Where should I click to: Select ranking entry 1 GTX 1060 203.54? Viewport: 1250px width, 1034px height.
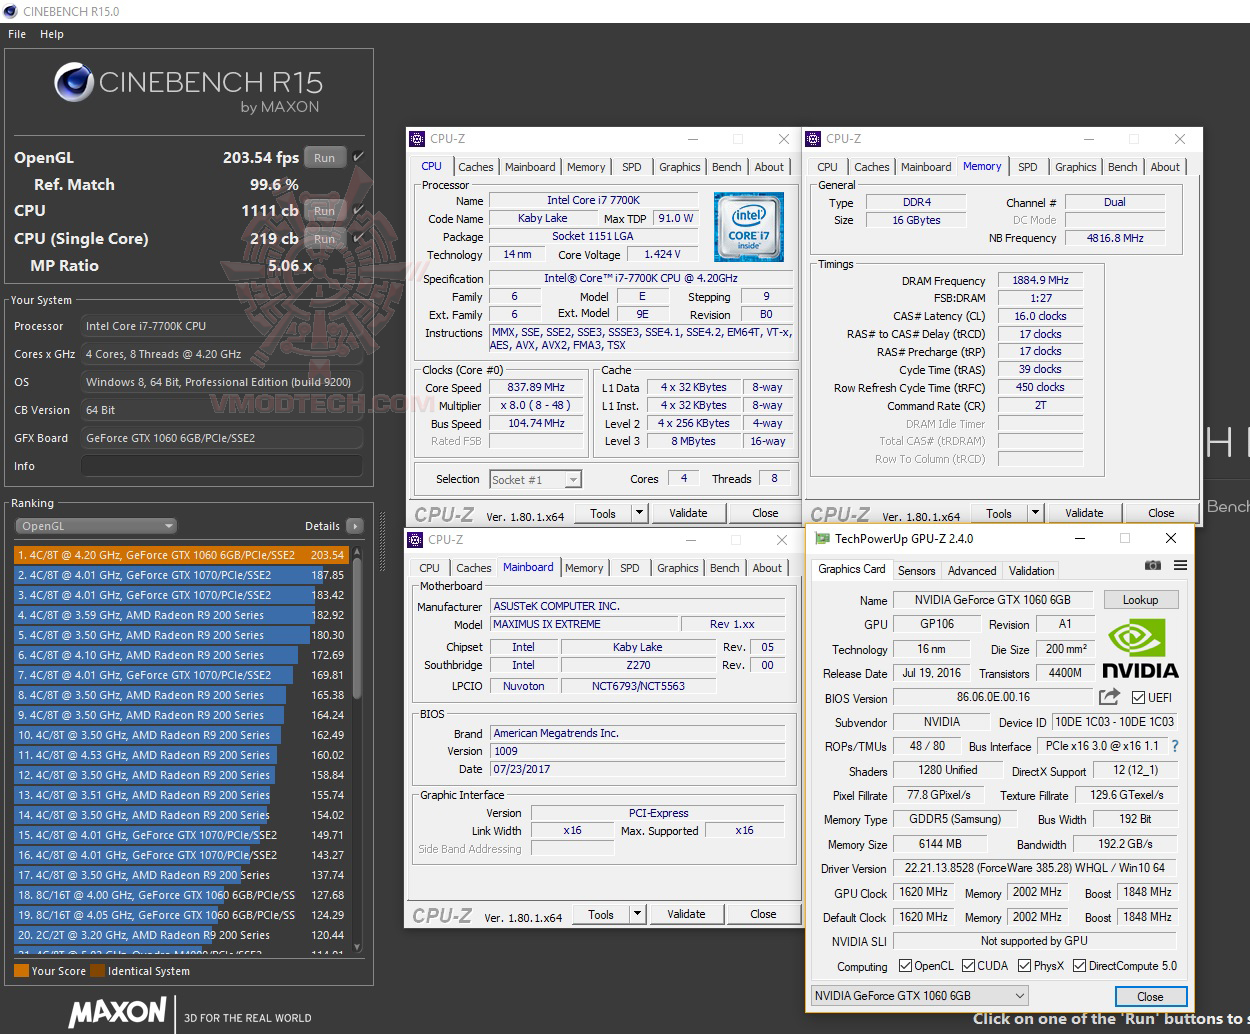181,555
